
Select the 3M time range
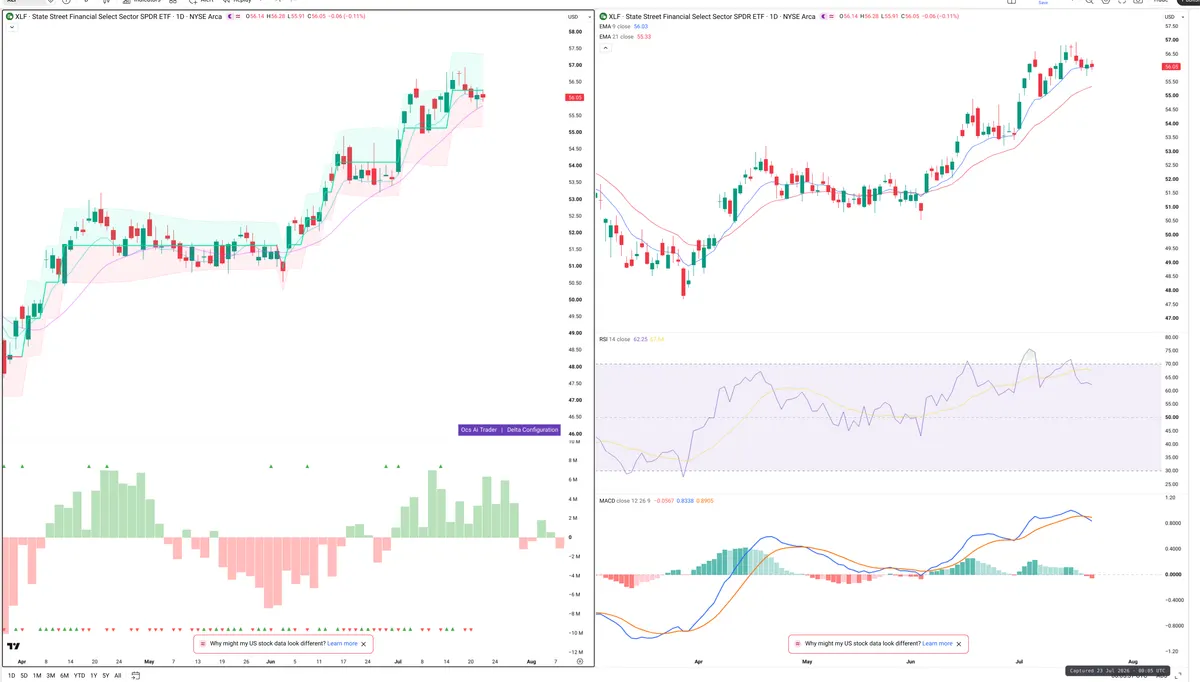click(51, 676)
